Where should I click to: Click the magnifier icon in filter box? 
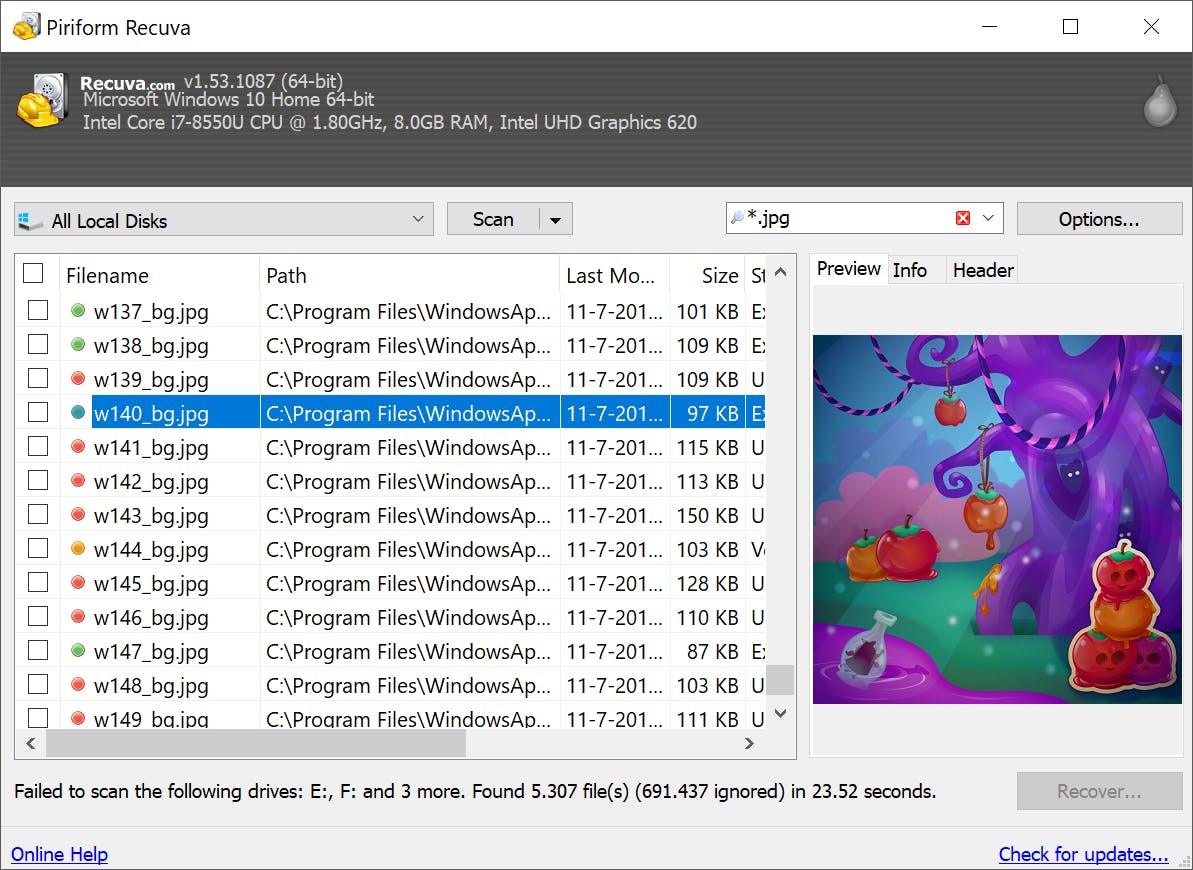(736, 218)
